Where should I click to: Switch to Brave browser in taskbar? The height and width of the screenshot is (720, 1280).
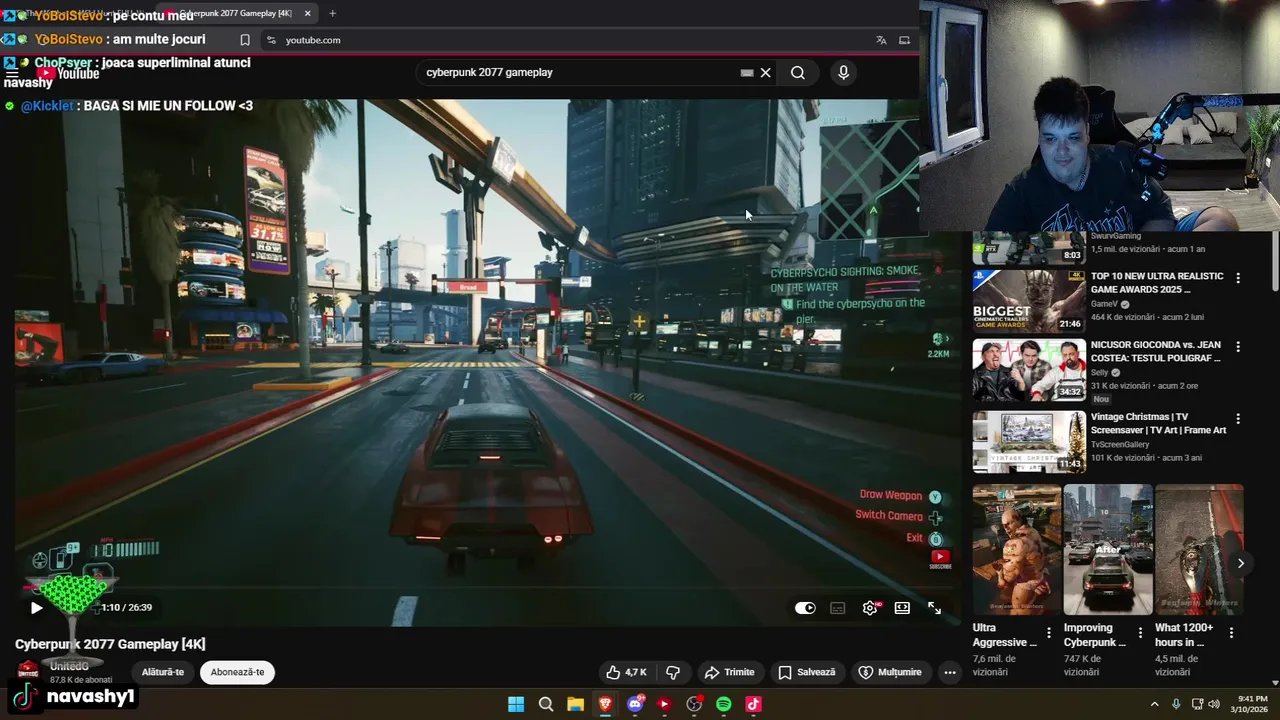(x=605, y=704)
